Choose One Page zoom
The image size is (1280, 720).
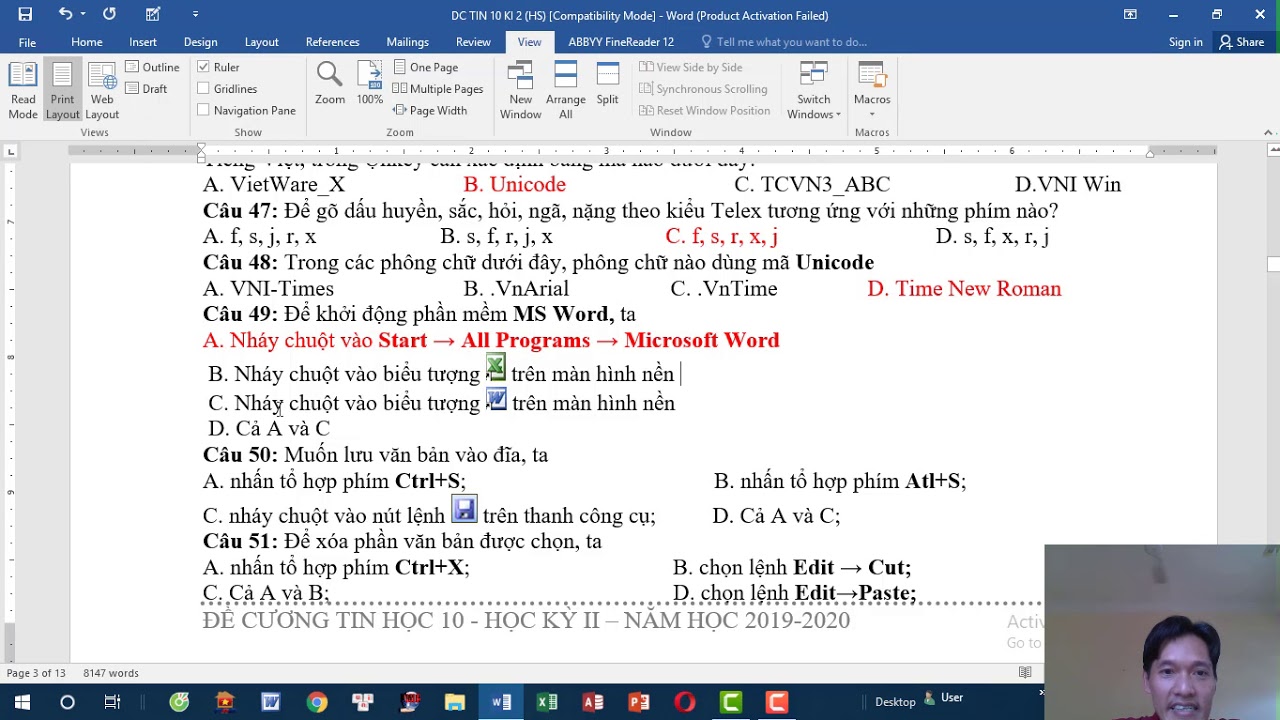click(x=425, y=67)
